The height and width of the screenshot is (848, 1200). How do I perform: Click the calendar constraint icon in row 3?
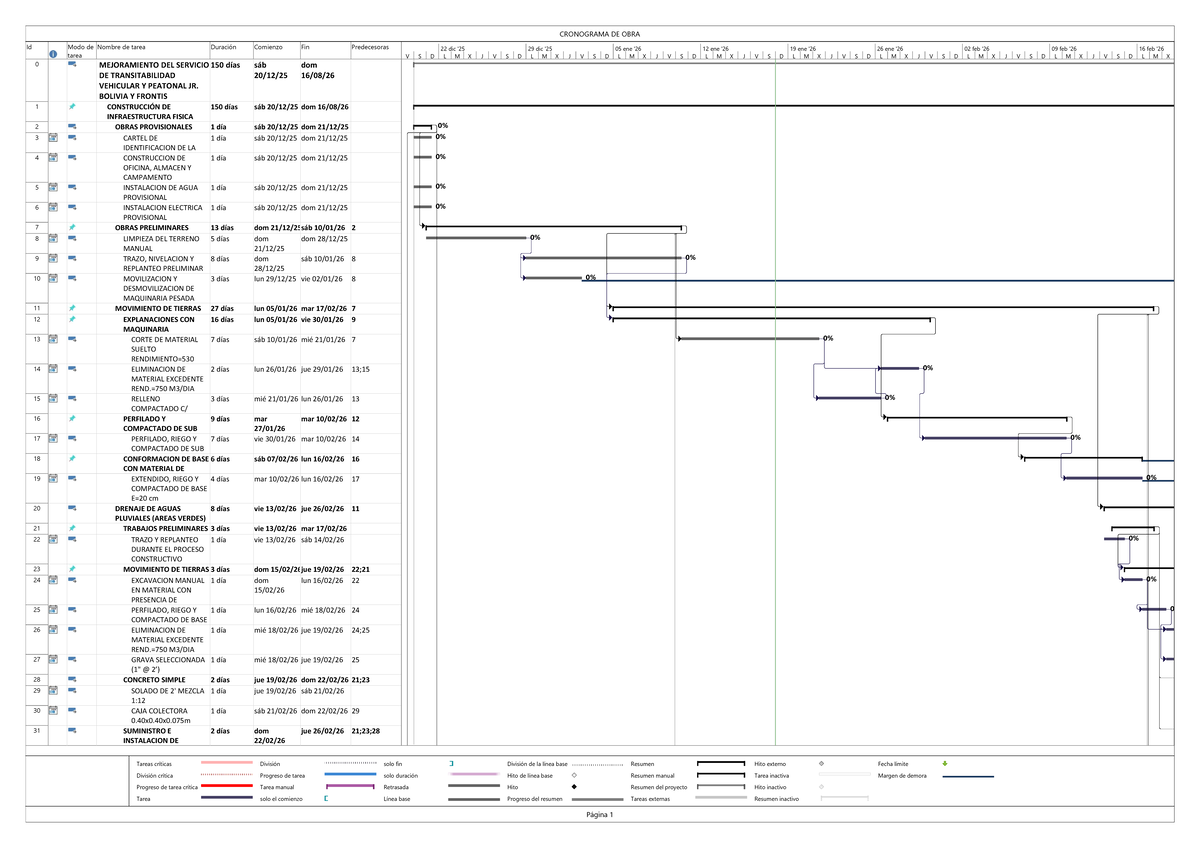[53, 137]
